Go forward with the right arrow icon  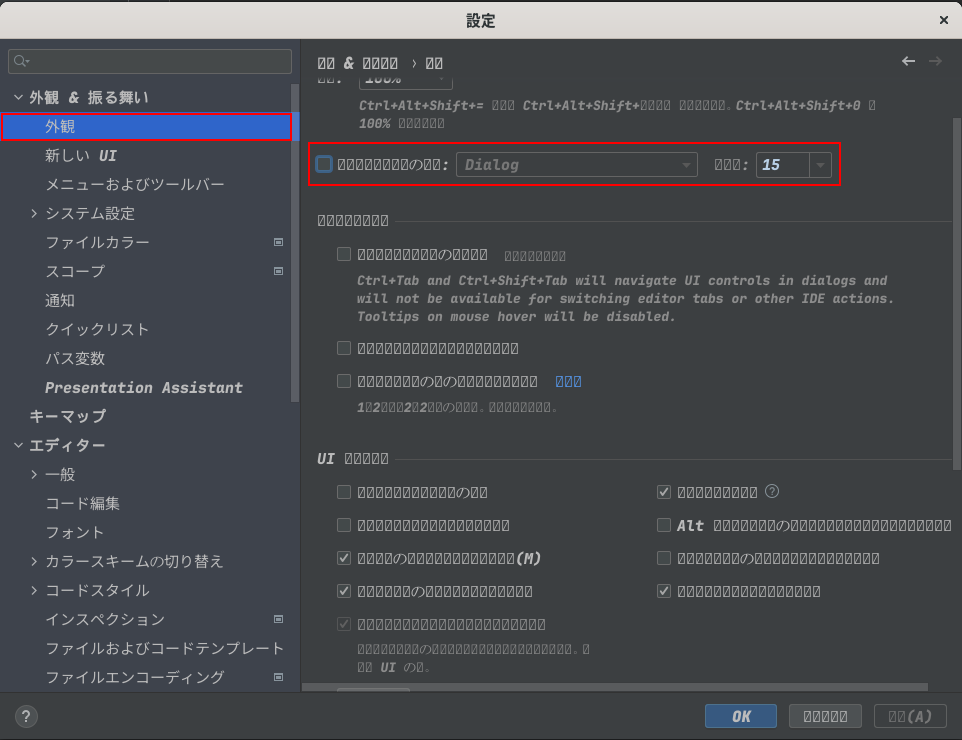click(x=935, y=61)
